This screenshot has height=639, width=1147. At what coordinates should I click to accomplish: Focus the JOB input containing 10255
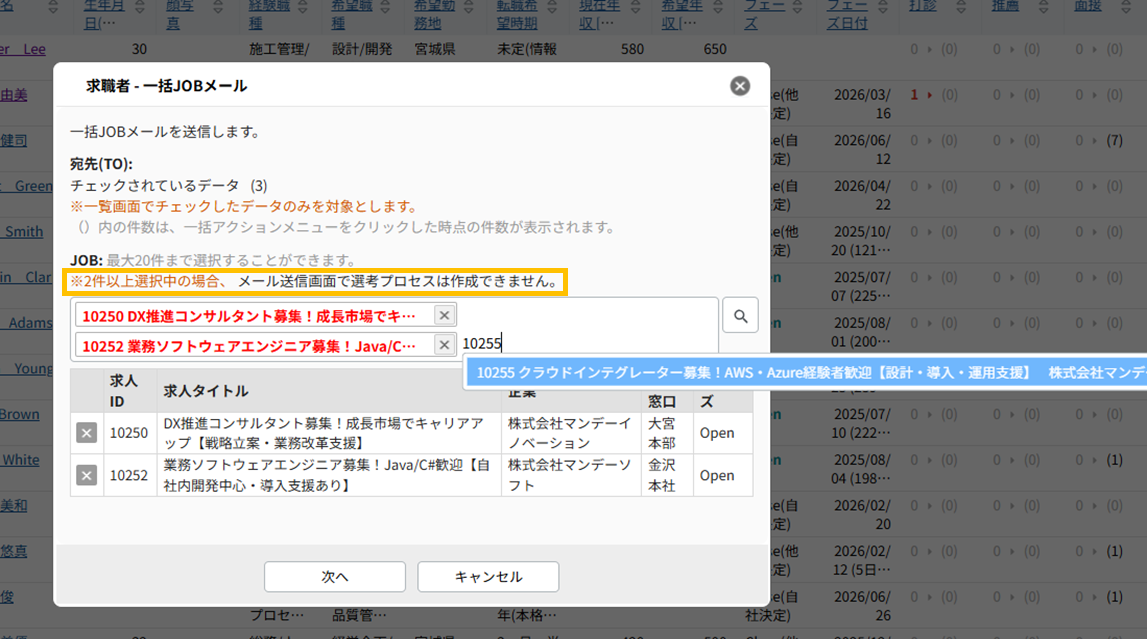point(580,344)
